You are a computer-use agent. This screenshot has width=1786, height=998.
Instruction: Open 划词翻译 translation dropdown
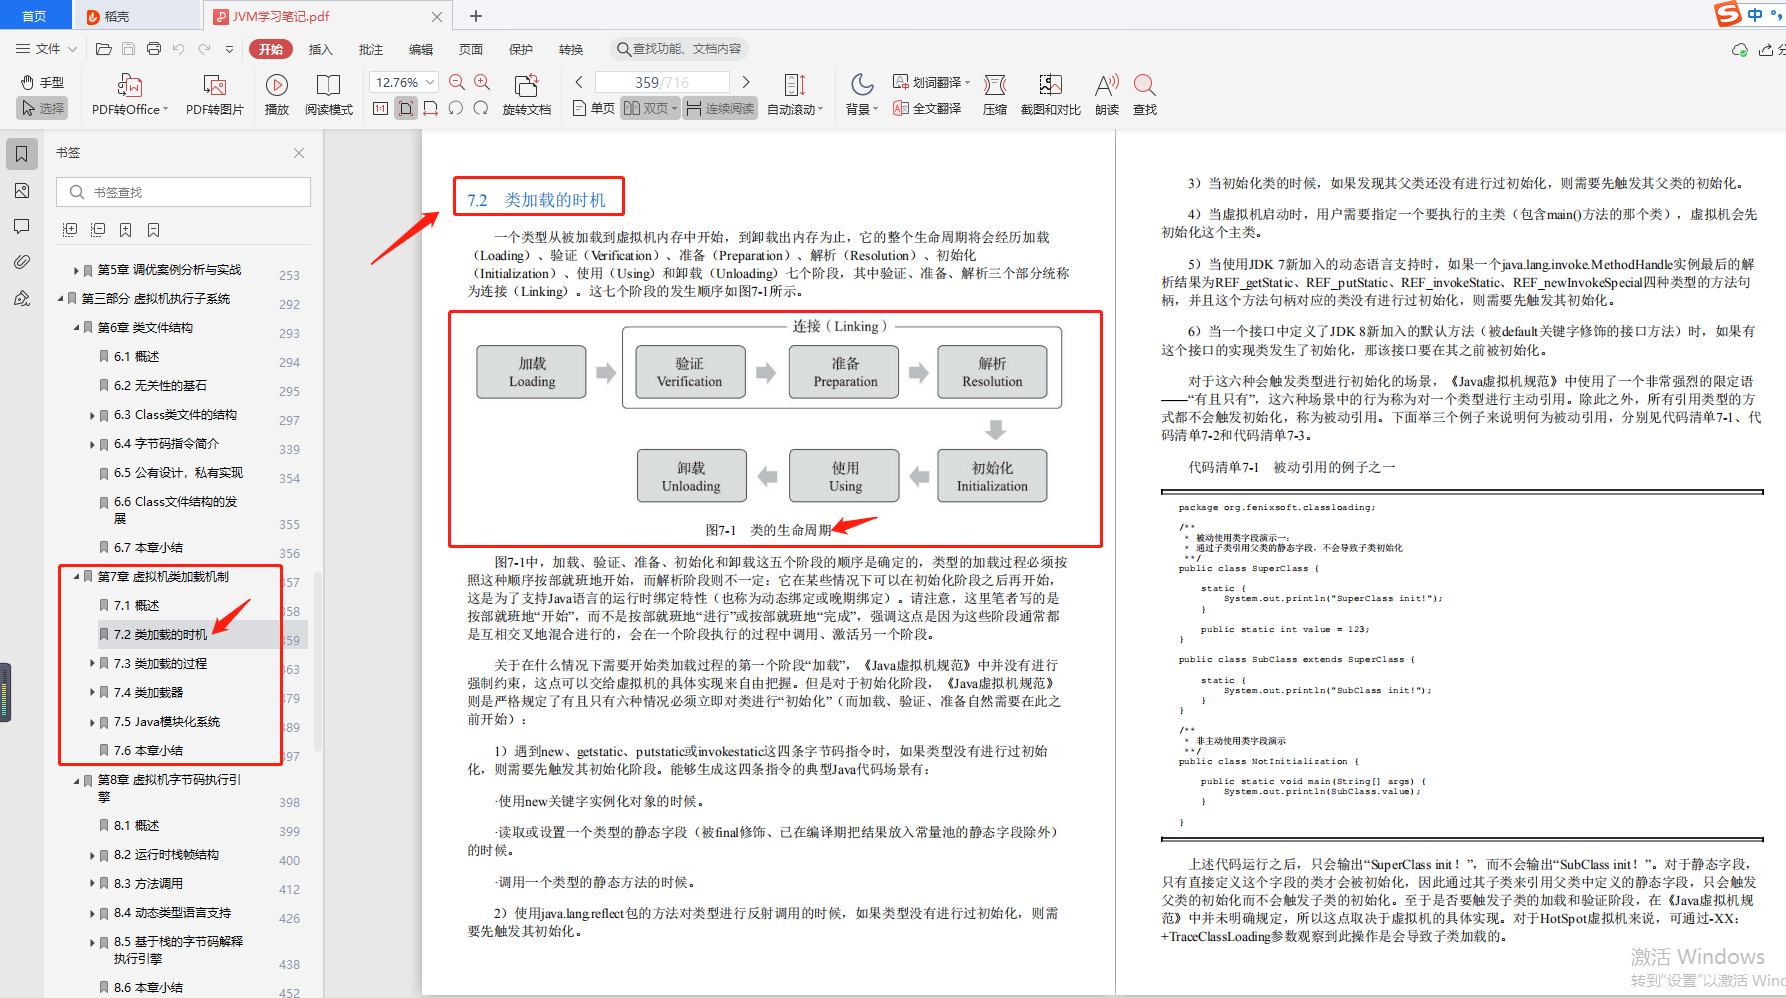click(x=931, y=82)
